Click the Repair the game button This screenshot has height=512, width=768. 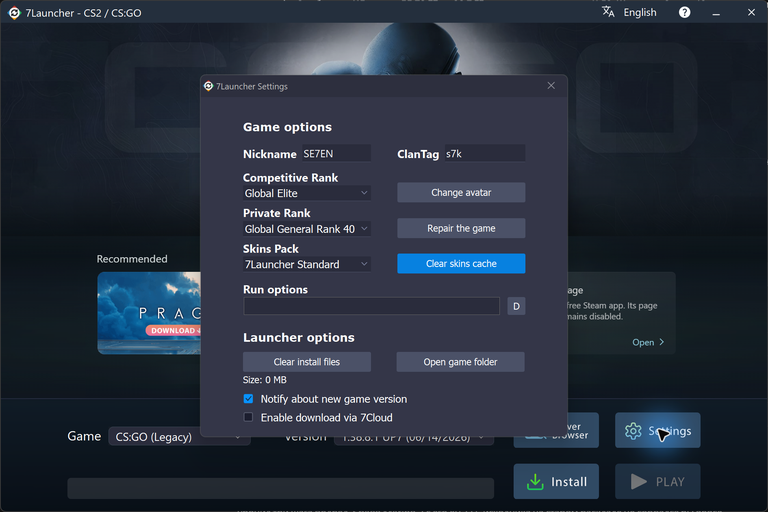pyautogui.click(x=461, y=228)
